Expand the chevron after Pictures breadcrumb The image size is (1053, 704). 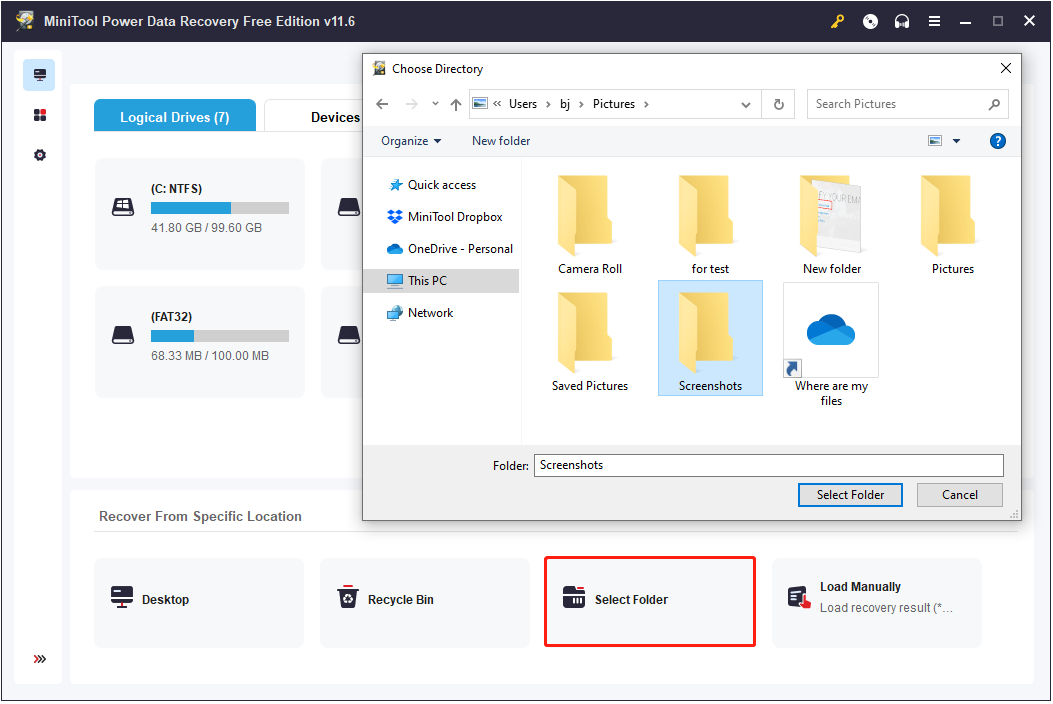click(646, 104)
